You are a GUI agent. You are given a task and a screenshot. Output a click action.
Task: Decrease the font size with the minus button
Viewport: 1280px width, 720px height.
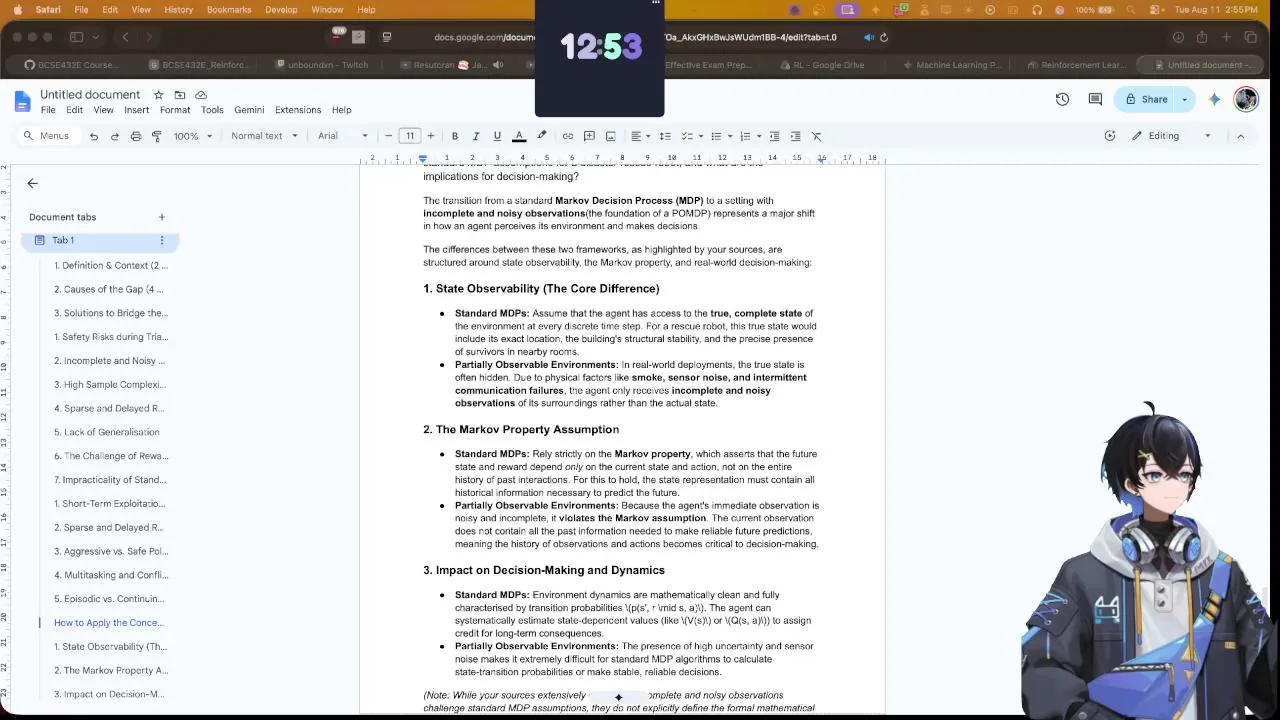click(x=388, y=136)
